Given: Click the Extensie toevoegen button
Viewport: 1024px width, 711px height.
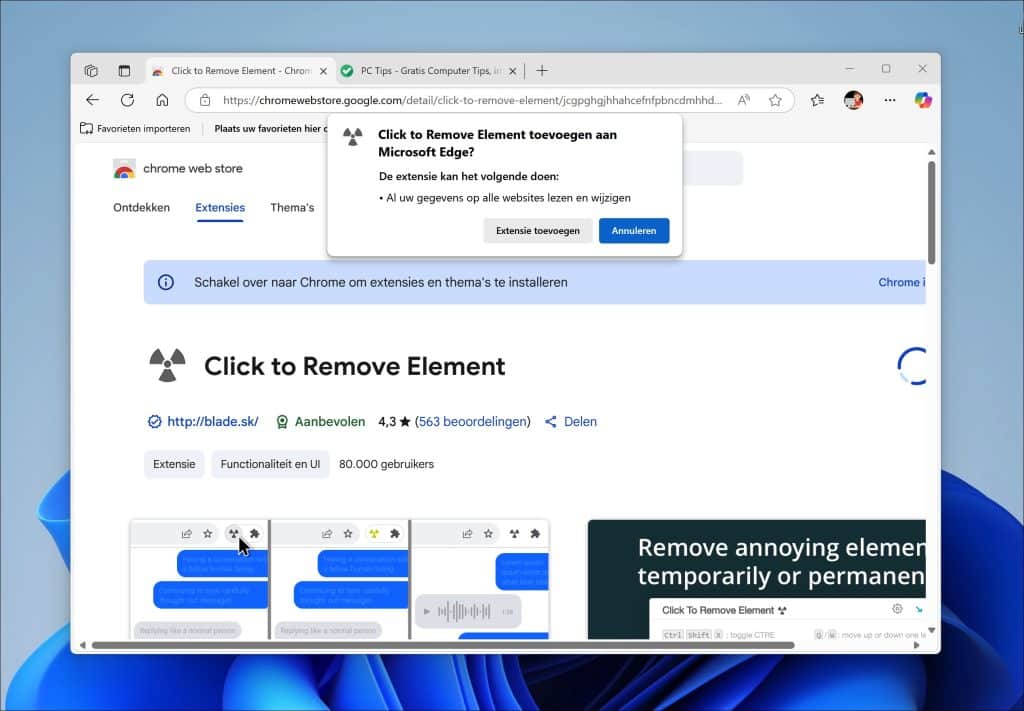Looking at the screenshot, I should pos(537,230).
